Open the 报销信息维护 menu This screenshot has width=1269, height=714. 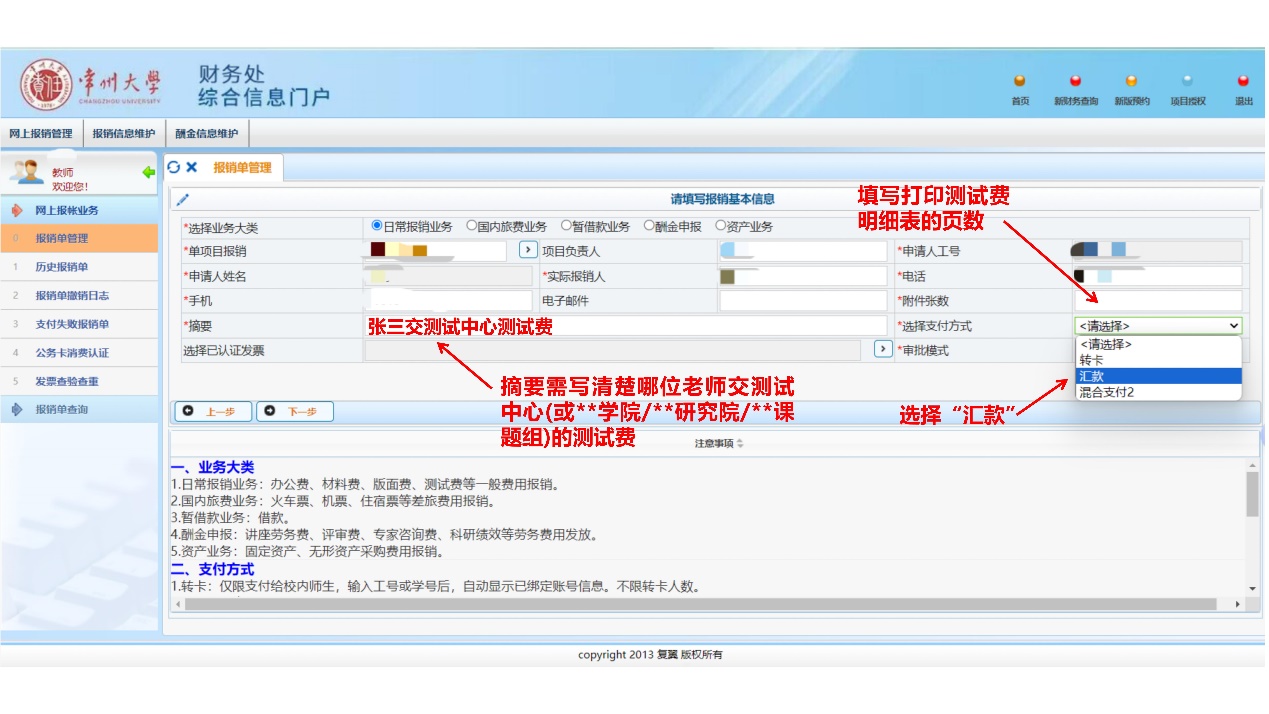pos(124,134)
